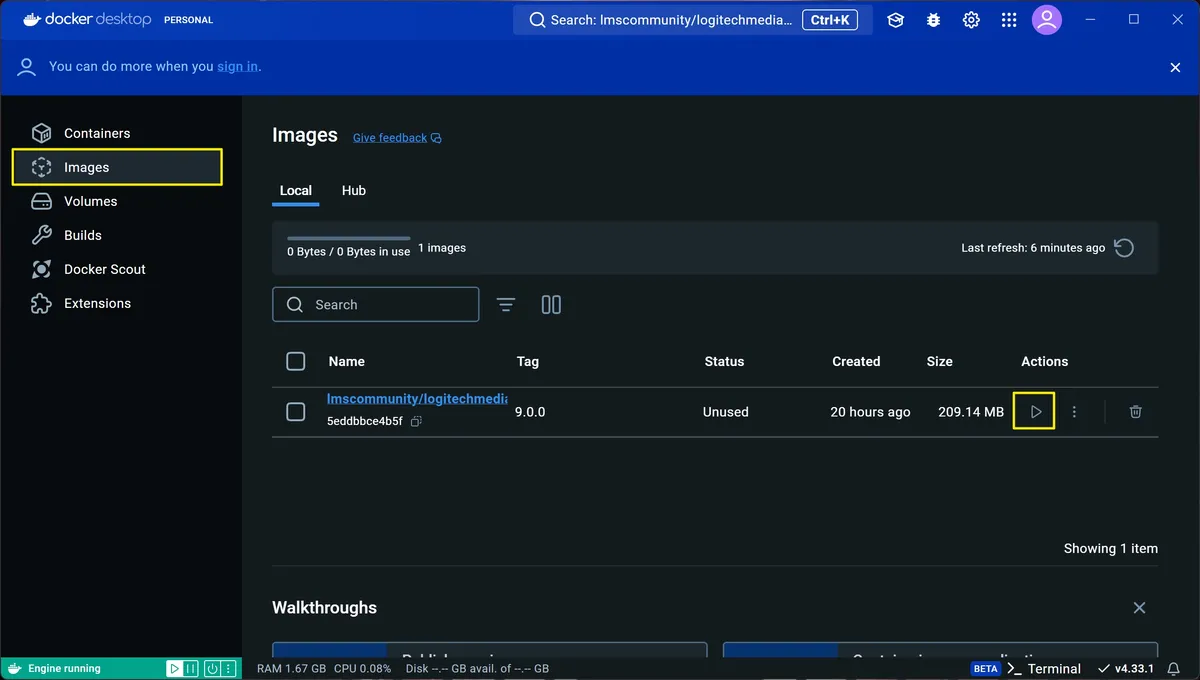Open the apps grid icon
1200x680 pixels.
coord(1009,20)
